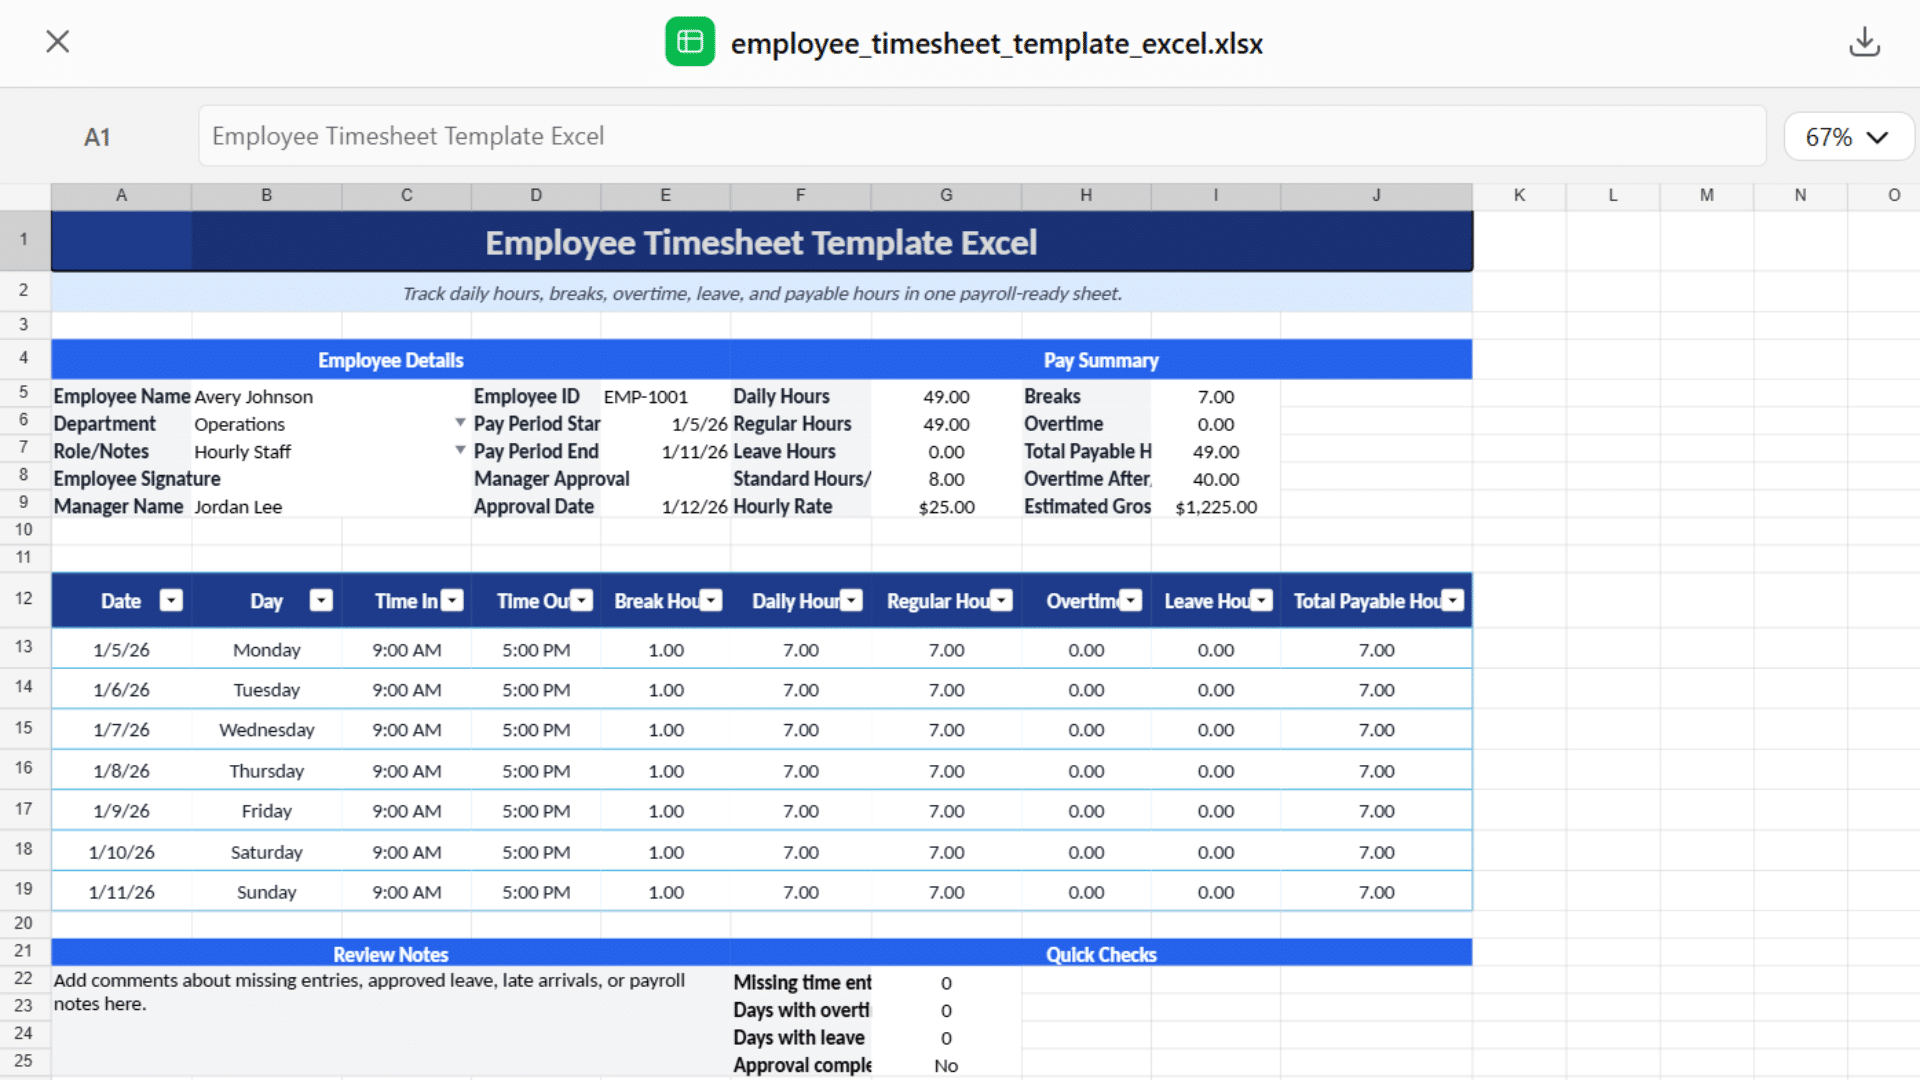Open the Regular Hours filter dropdown

[1002, 600]
